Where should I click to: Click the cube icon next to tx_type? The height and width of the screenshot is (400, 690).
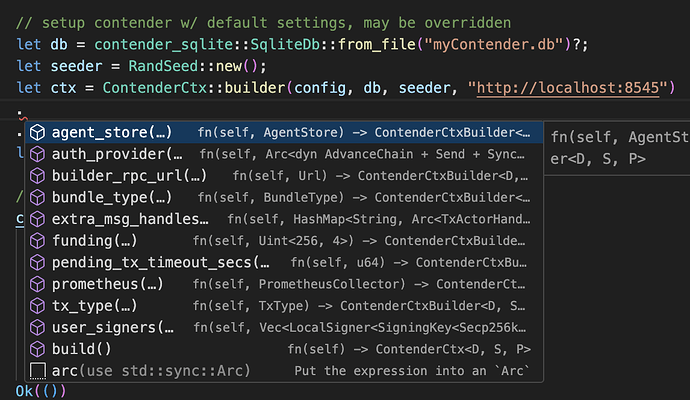37,306
